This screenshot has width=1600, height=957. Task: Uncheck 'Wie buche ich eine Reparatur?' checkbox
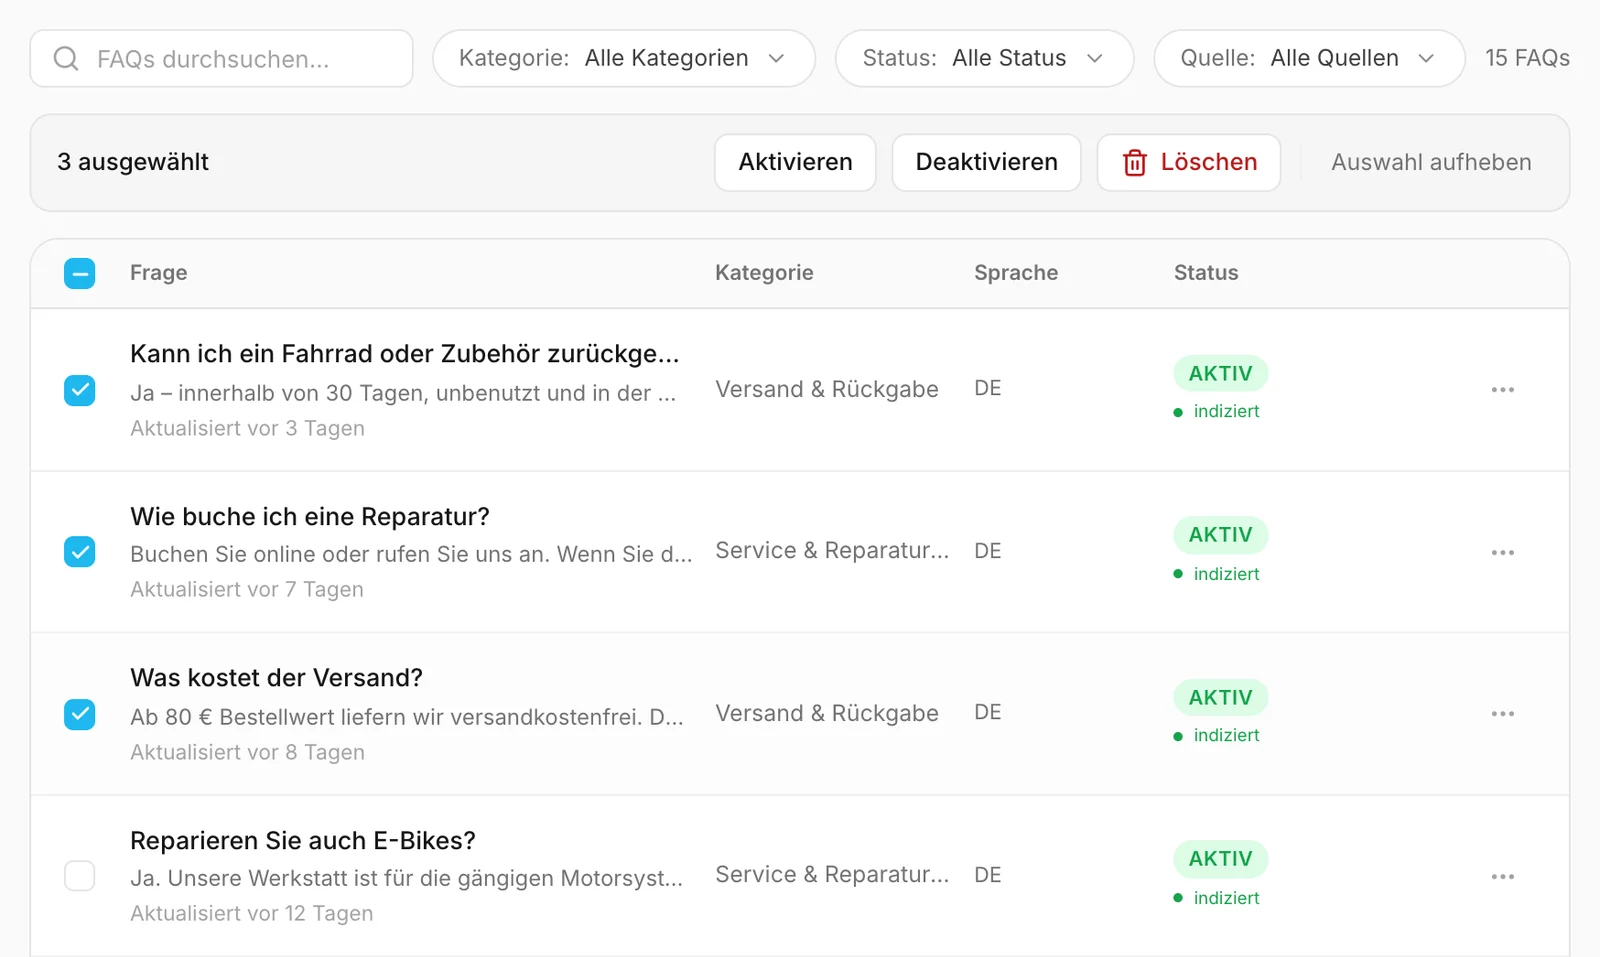(x=80, y=552)
